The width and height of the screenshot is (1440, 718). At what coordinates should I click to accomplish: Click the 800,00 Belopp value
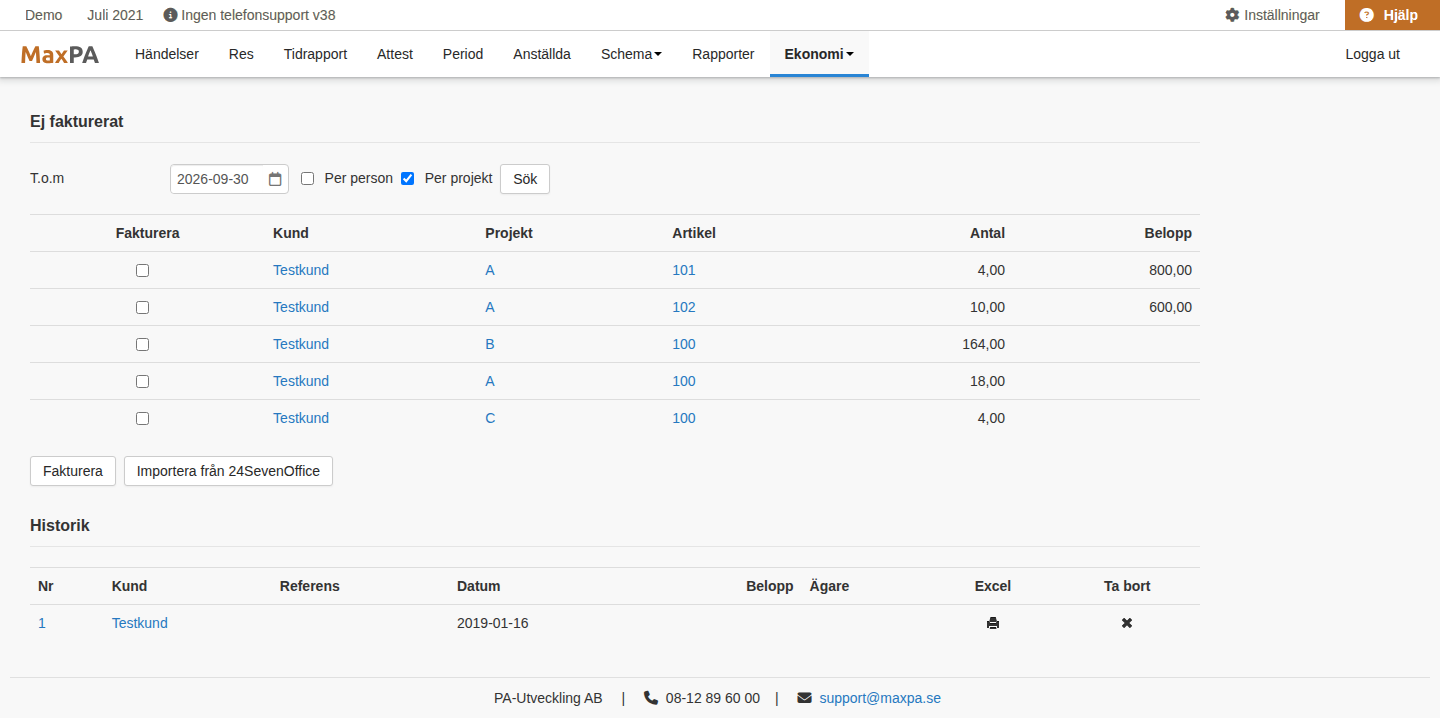coord(1171,270)
